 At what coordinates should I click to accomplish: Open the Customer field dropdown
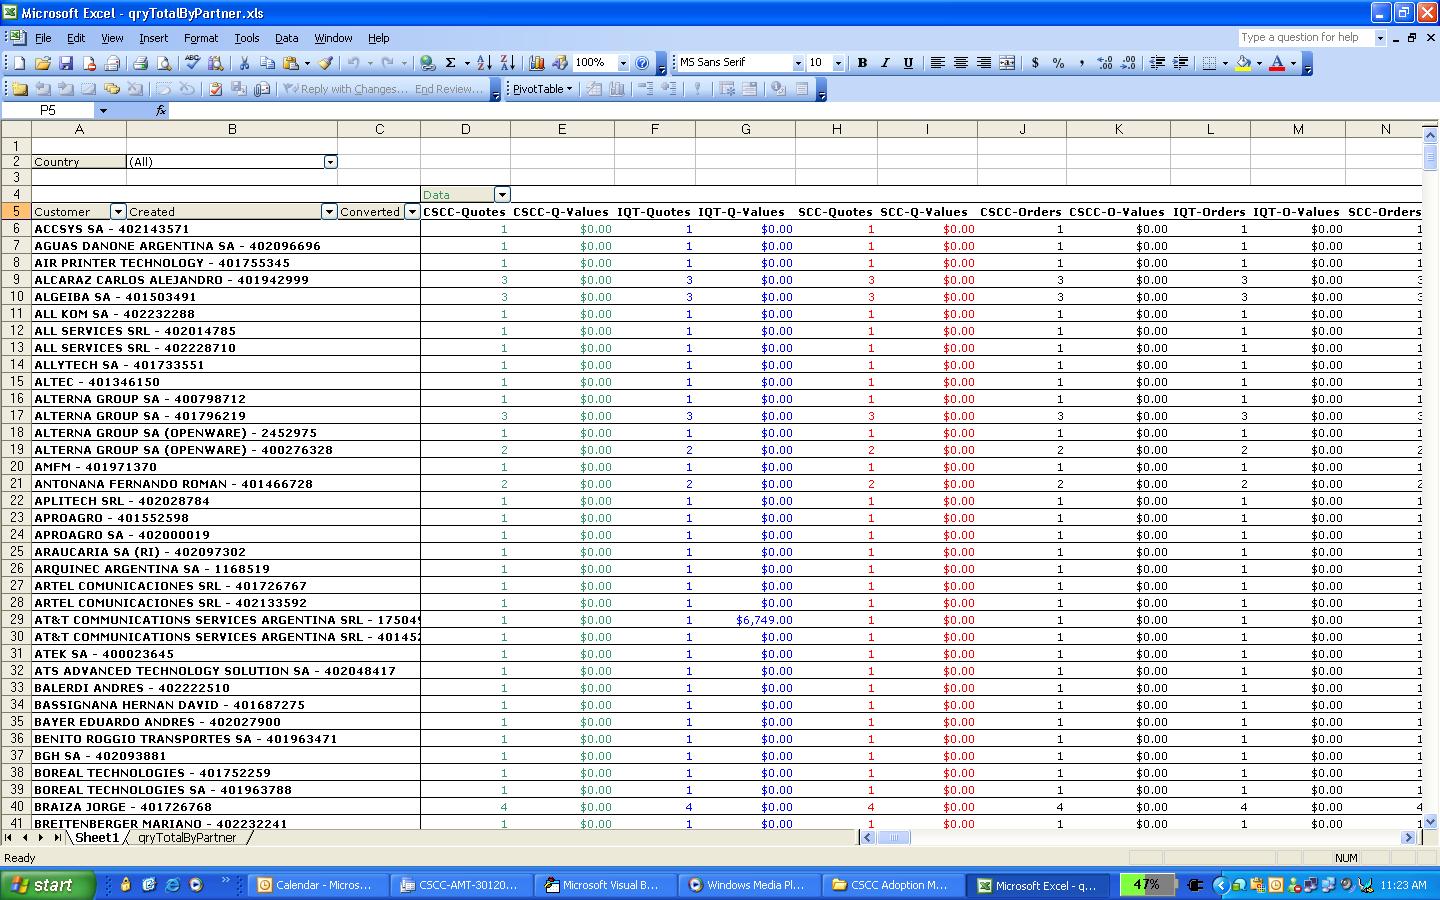pyautogui.click(x=118, y=212)
